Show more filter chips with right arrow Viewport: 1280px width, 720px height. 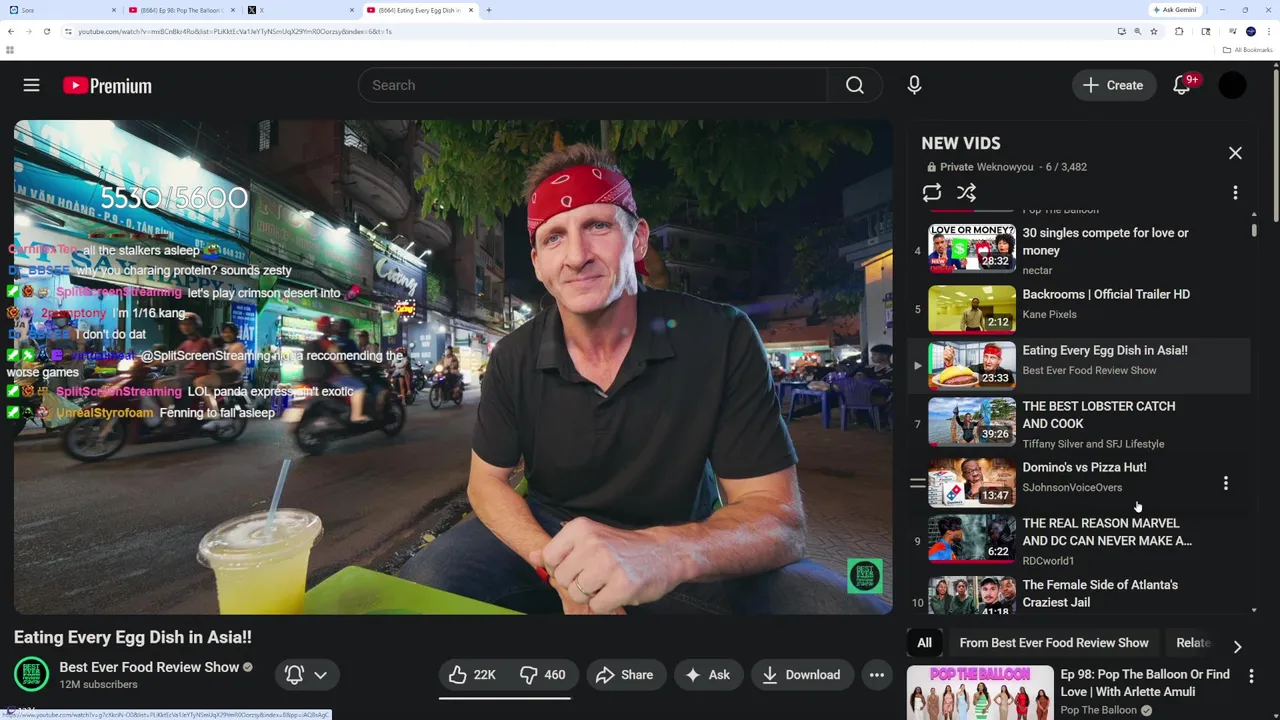tap(1237, 647)
